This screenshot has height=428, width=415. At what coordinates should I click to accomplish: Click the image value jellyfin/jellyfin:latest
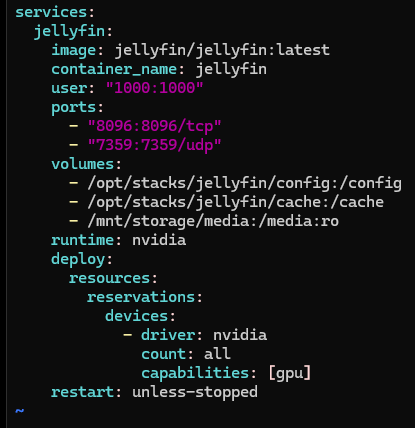click(222, 50)
